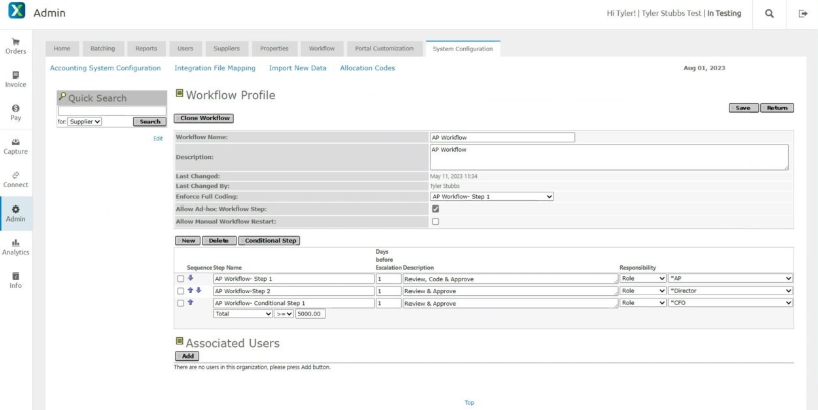The image size is (818, 410).
Task: Click the logout icon at top right
Action: 802,13
